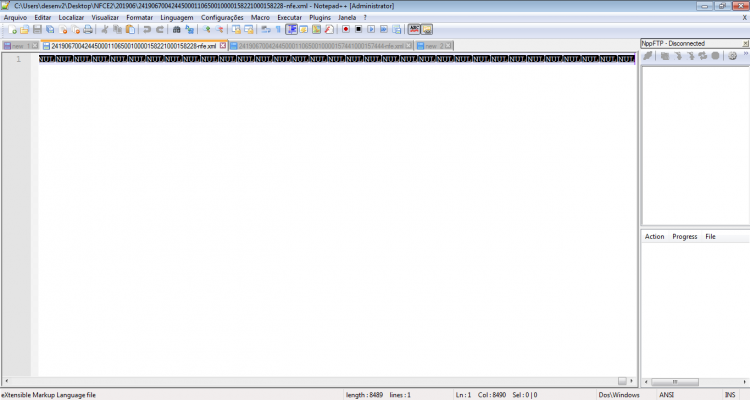Click the Zoom In toolbar icon

coord(207,30)
